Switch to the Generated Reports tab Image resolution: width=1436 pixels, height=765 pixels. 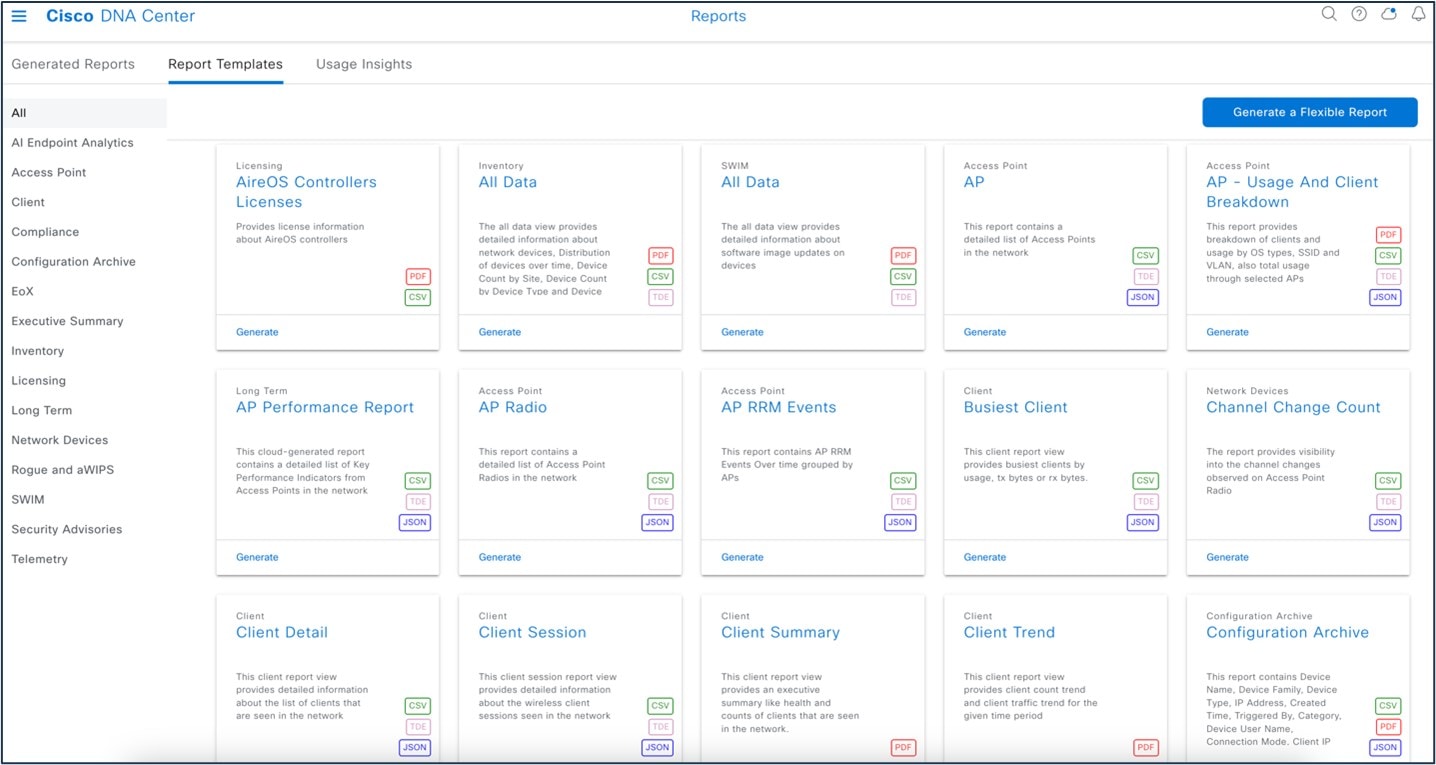[73, 64]
